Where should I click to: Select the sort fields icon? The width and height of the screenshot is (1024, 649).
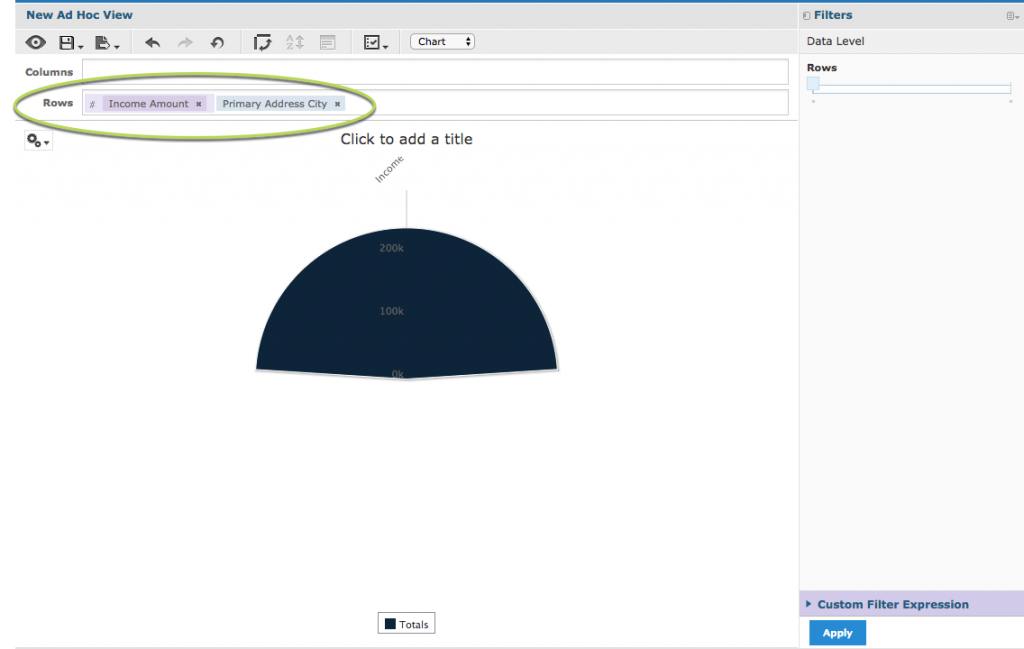[x=294, y=42]
